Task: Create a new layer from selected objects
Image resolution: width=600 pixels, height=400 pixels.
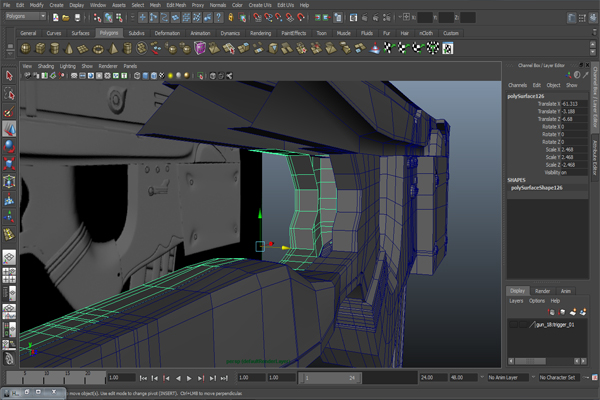Action: click(582, 312)
